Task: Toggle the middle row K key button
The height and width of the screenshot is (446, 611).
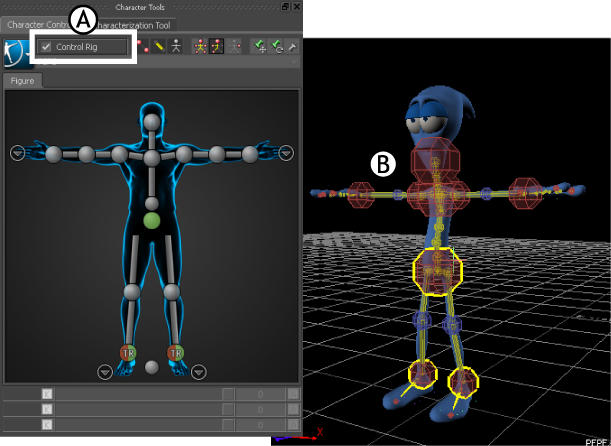Action: (x=47, y=409)
